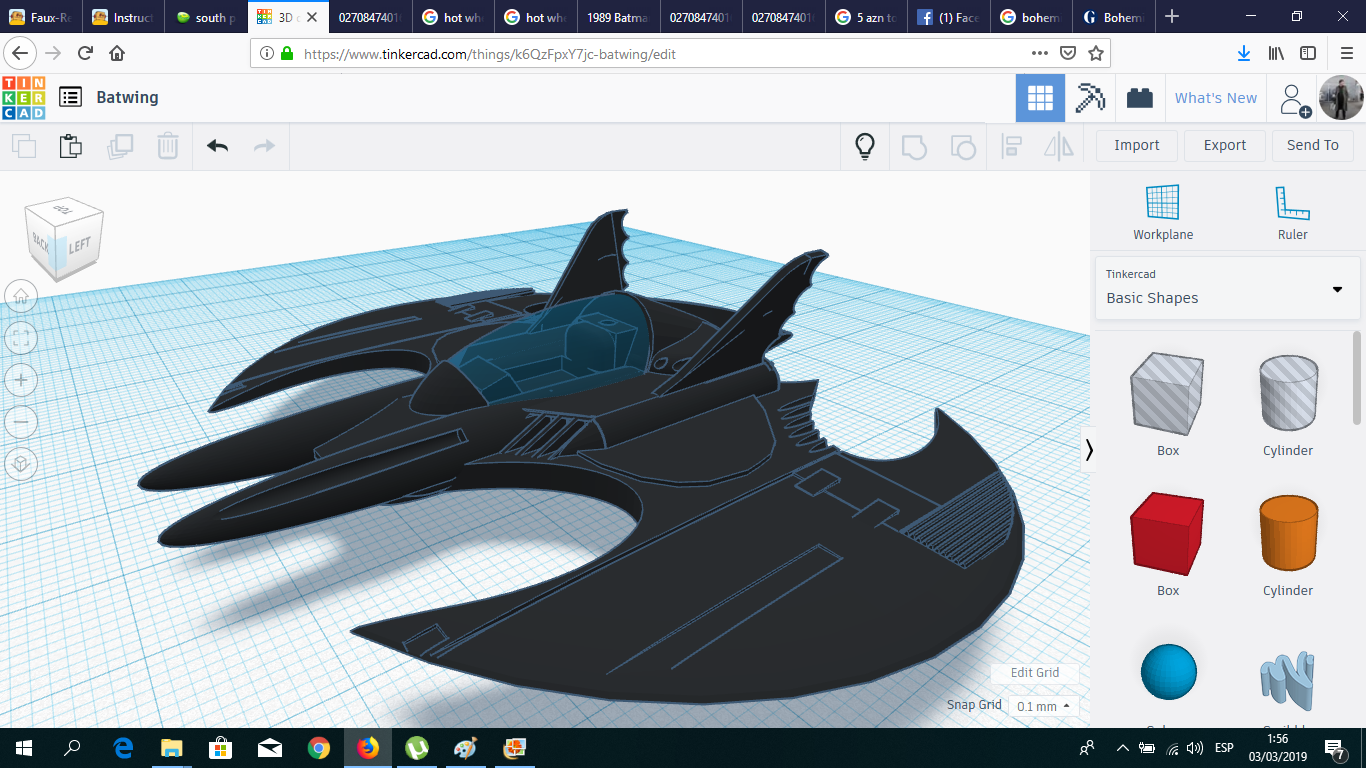Switch to 3D design grid view
Screen dimensions: 1366x768
[x=1040, y=98]
